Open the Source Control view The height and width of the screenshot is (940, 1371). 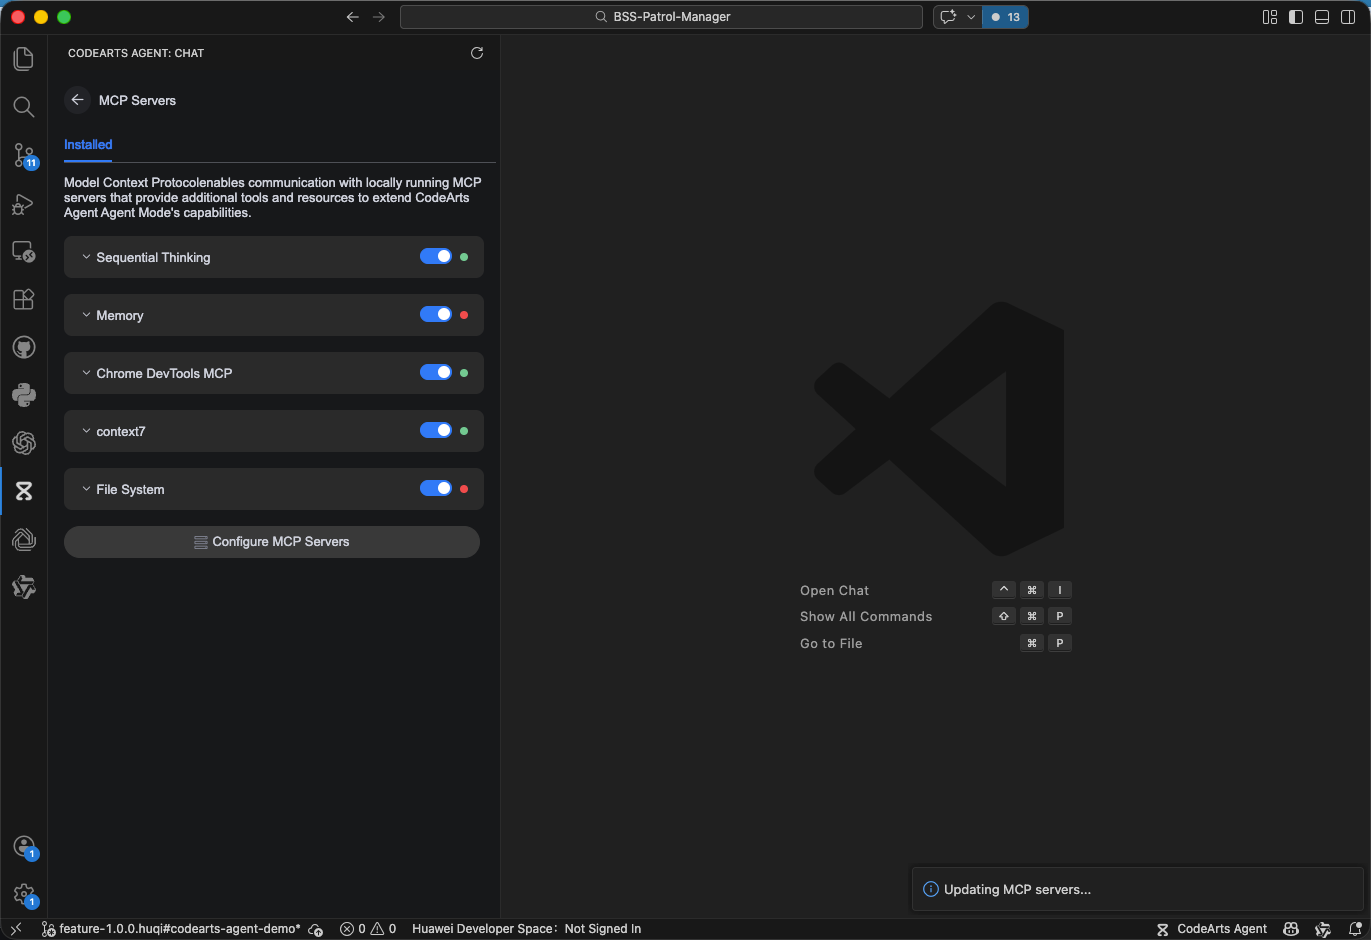click(x=24, y=155)
